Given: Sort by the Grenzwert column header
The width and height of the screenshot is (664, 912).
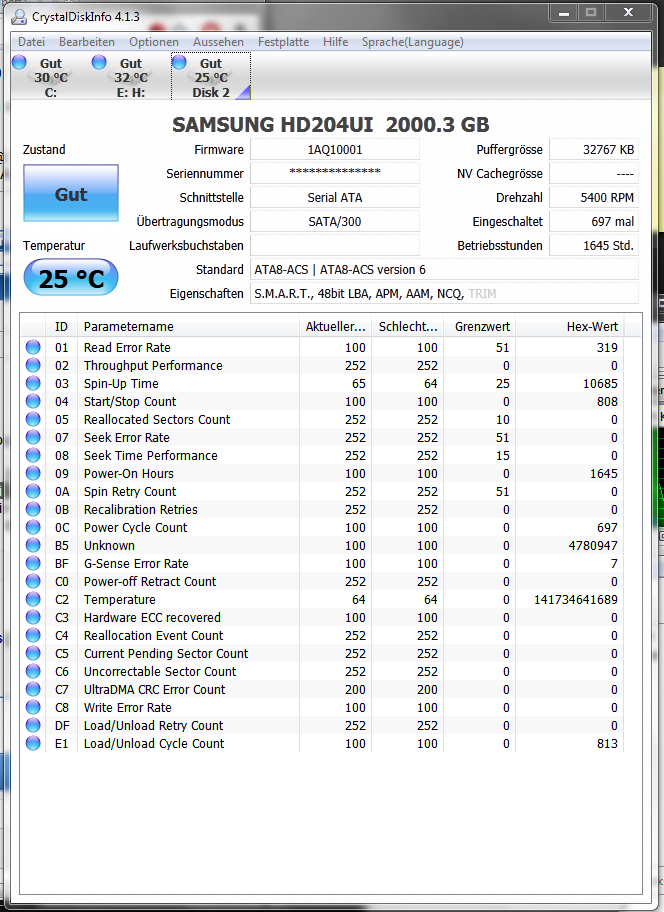Looking at the screenshot, I should (480, 327).
